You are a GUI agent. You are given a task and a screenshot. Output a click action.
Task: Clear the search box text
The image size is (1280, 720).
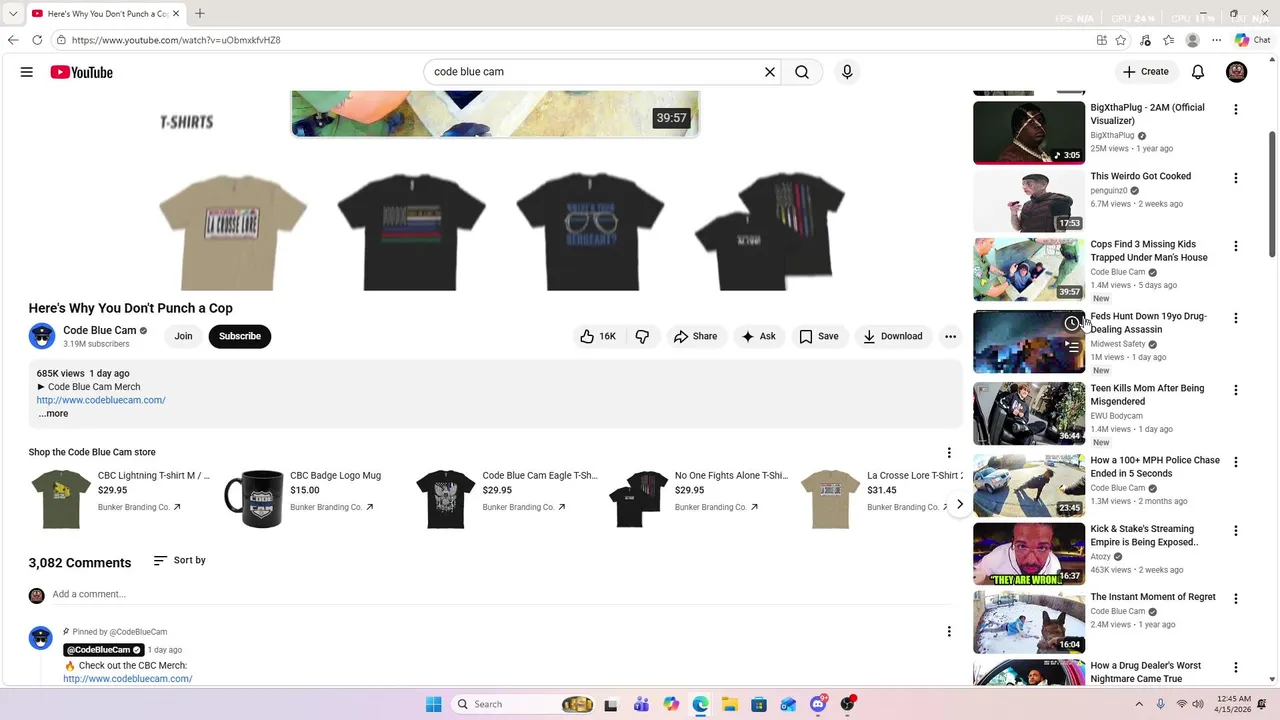770,72
